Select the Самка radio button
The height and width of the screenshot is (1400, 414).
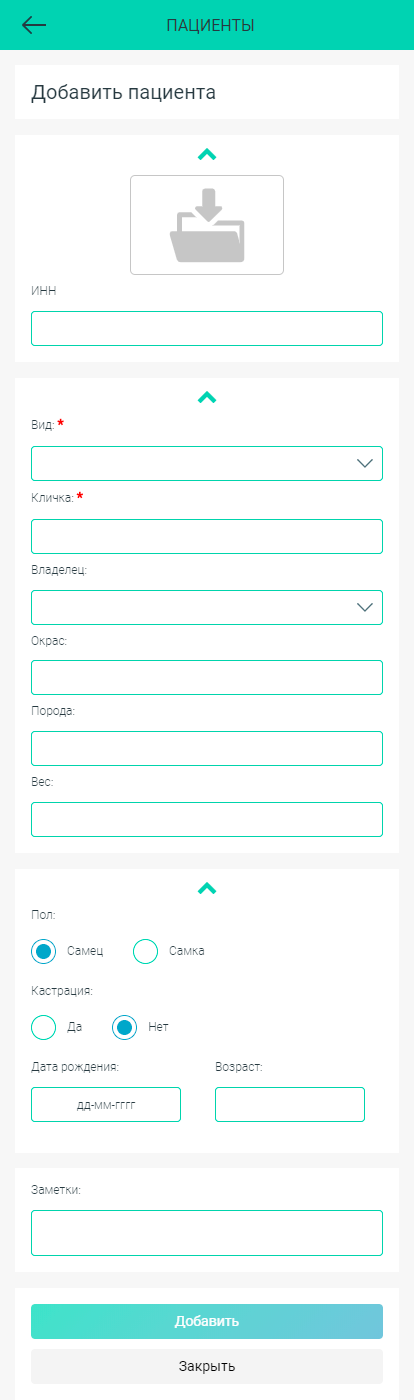(146, 951)
